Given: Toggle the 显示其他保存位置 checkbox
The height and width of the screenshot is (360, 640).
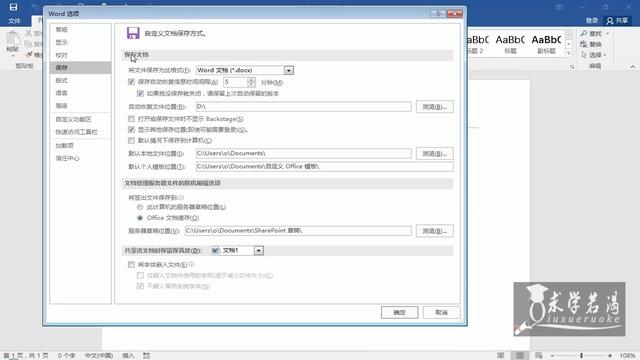Looking at the screenshot, I should [x=131, y=129].
